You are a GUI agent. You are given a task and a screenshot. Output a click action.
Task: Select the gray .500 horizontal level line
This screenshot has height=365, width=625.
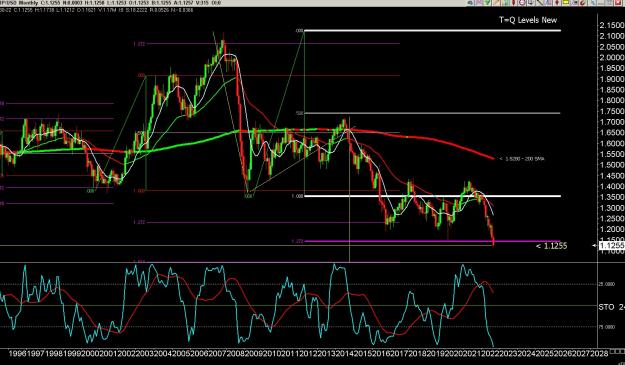(x=432, y=113)
